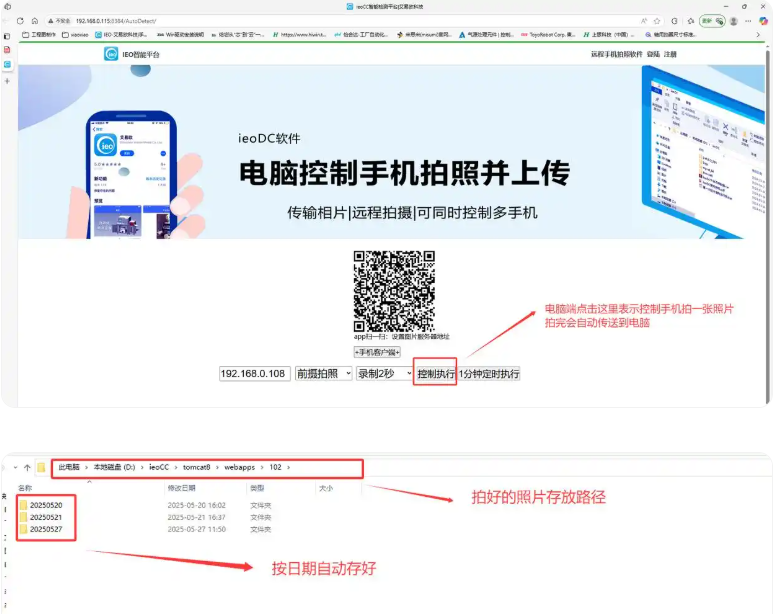Open the 工程图制作 bookmark

click(x=39, y=35)
